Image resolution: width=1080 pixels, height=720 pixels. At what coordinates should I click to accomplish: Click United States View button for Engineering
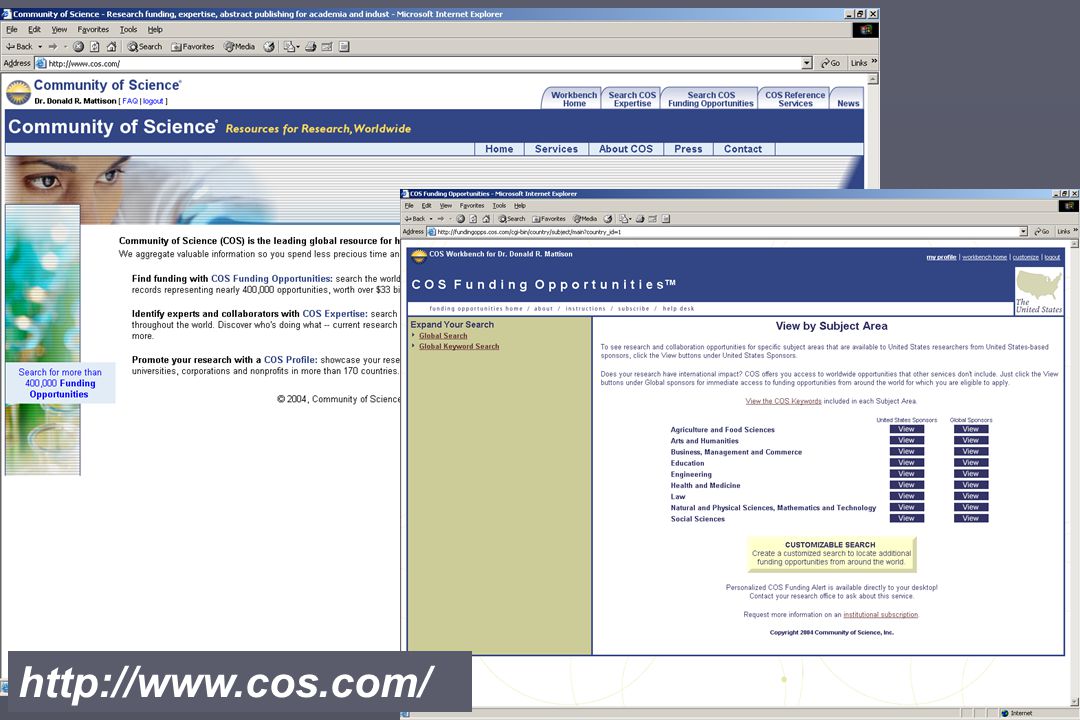click(906, 474)
